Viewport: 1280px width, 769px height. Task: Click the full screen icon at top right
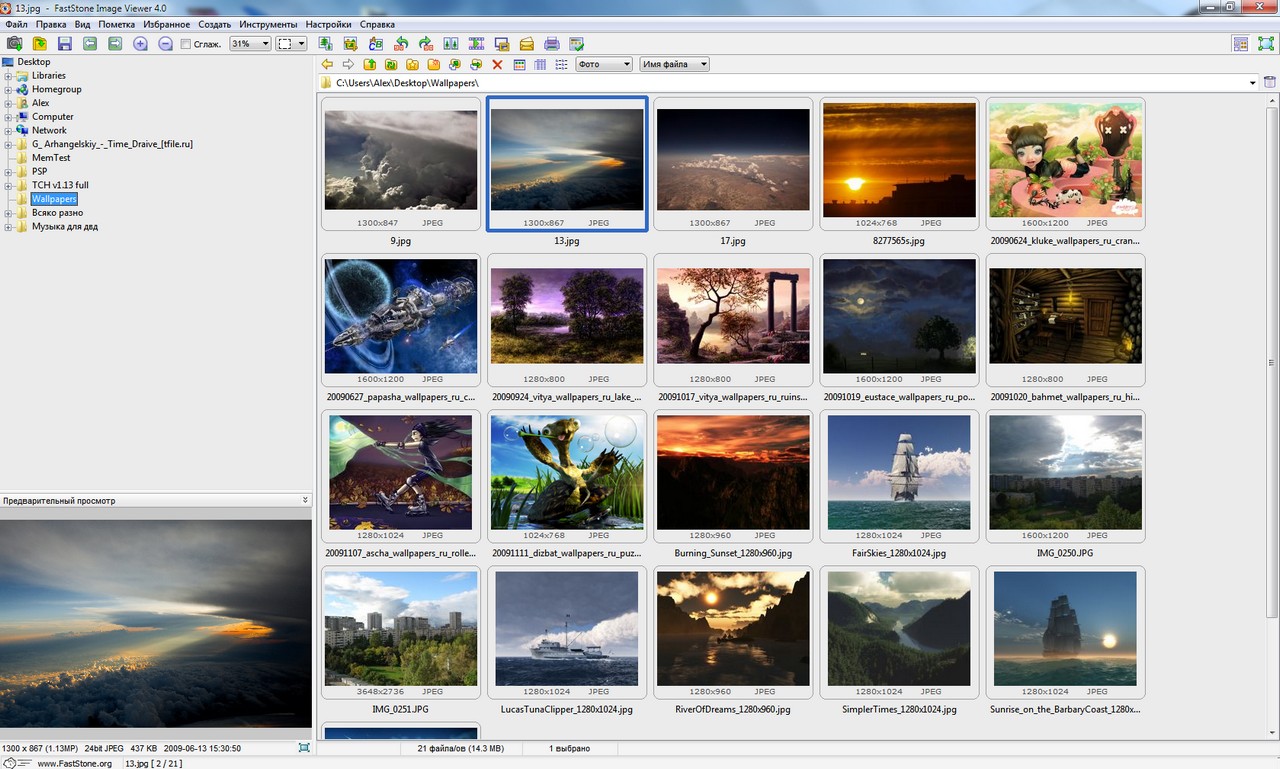[1266, 43]
